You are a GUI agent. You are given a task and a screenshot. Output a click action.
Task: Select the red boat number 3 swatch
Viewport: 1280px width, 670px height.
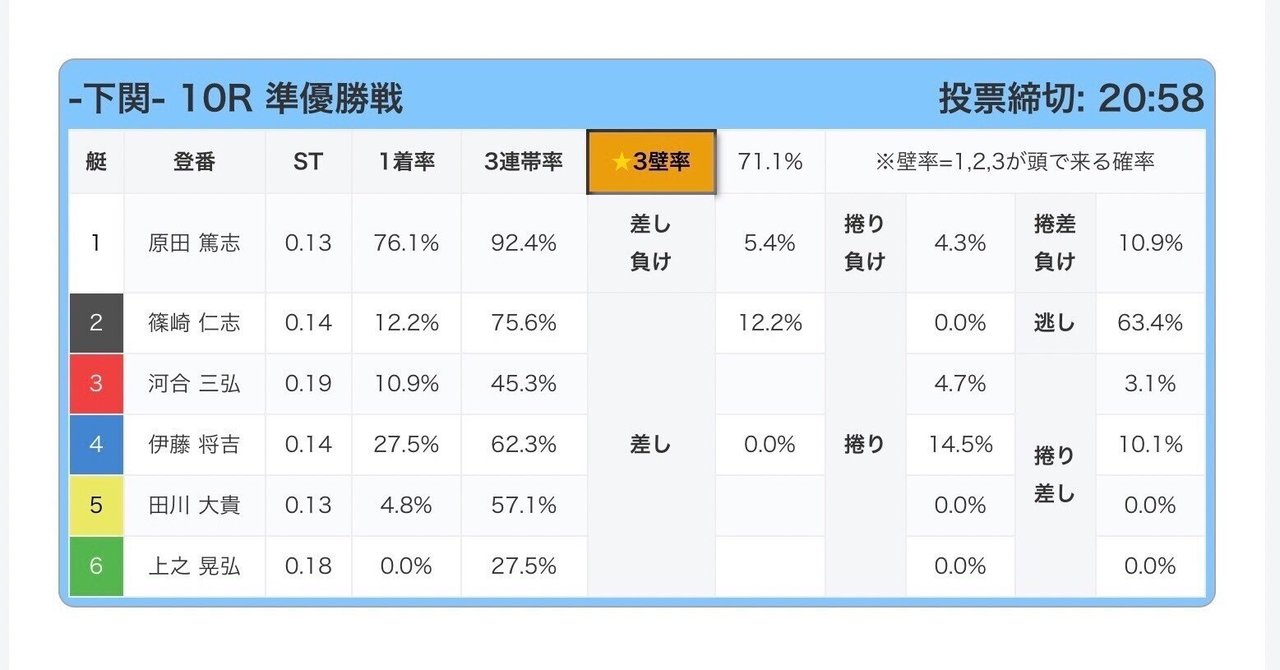pos(96,384)
